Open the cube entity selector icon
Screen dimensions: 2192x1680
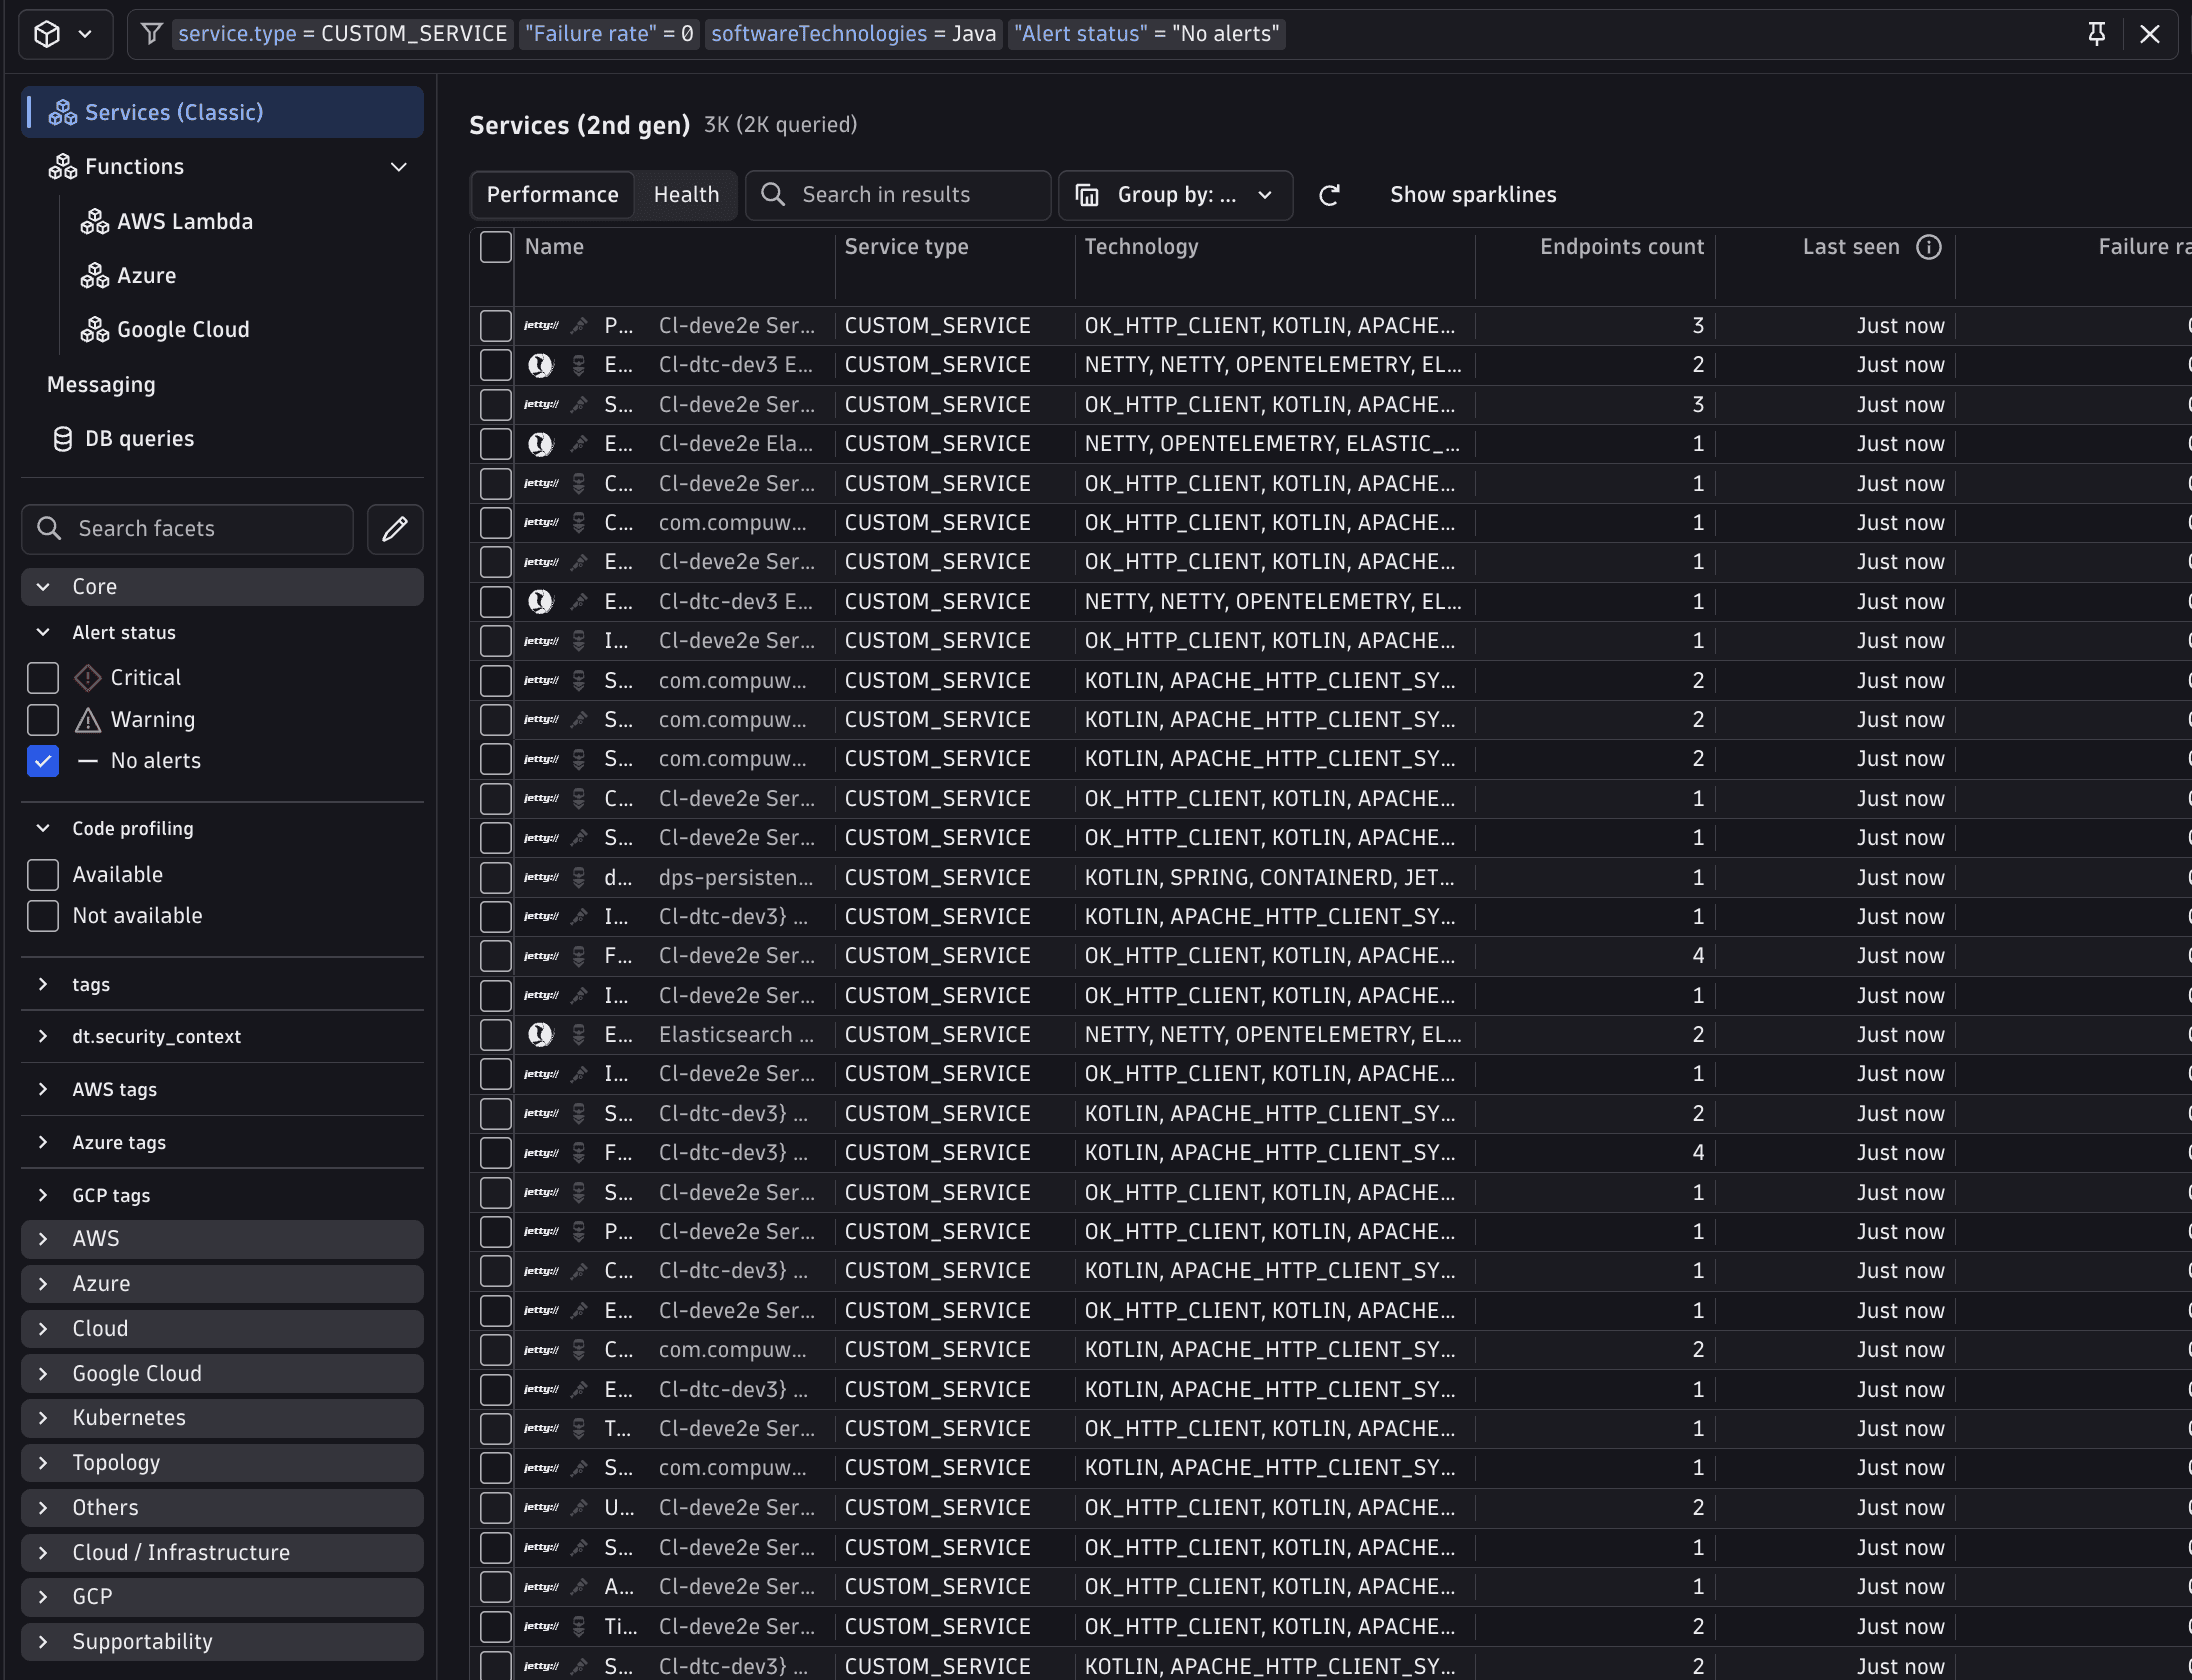pos(47,34)
